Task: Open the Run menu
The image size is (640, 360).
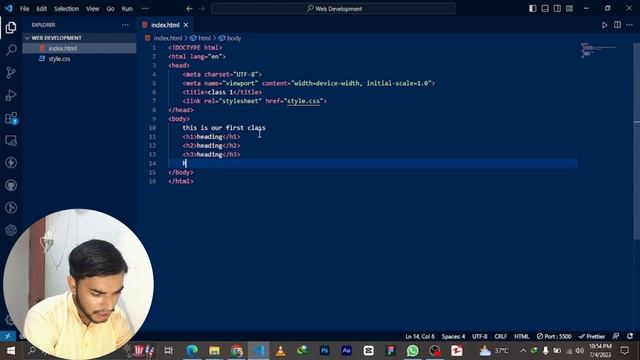Action: [x=127, y=9]
